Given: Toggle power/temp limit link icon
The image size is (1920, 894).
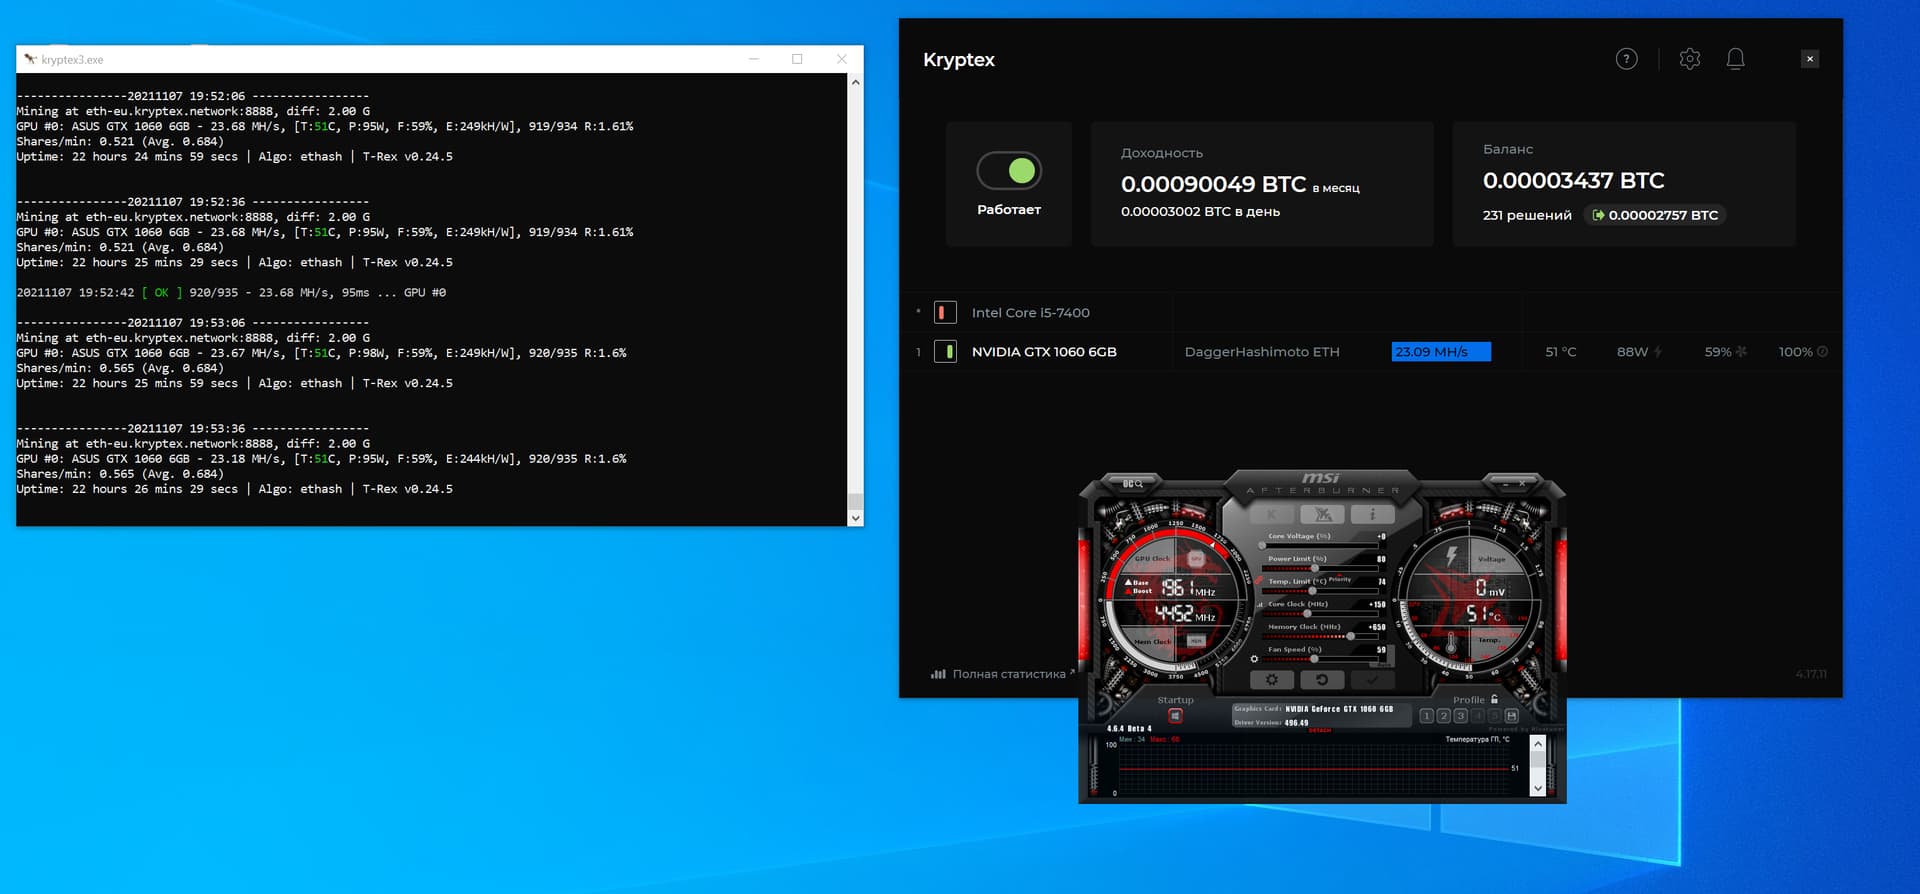Looking at the screenshot, I should 1259,581.
